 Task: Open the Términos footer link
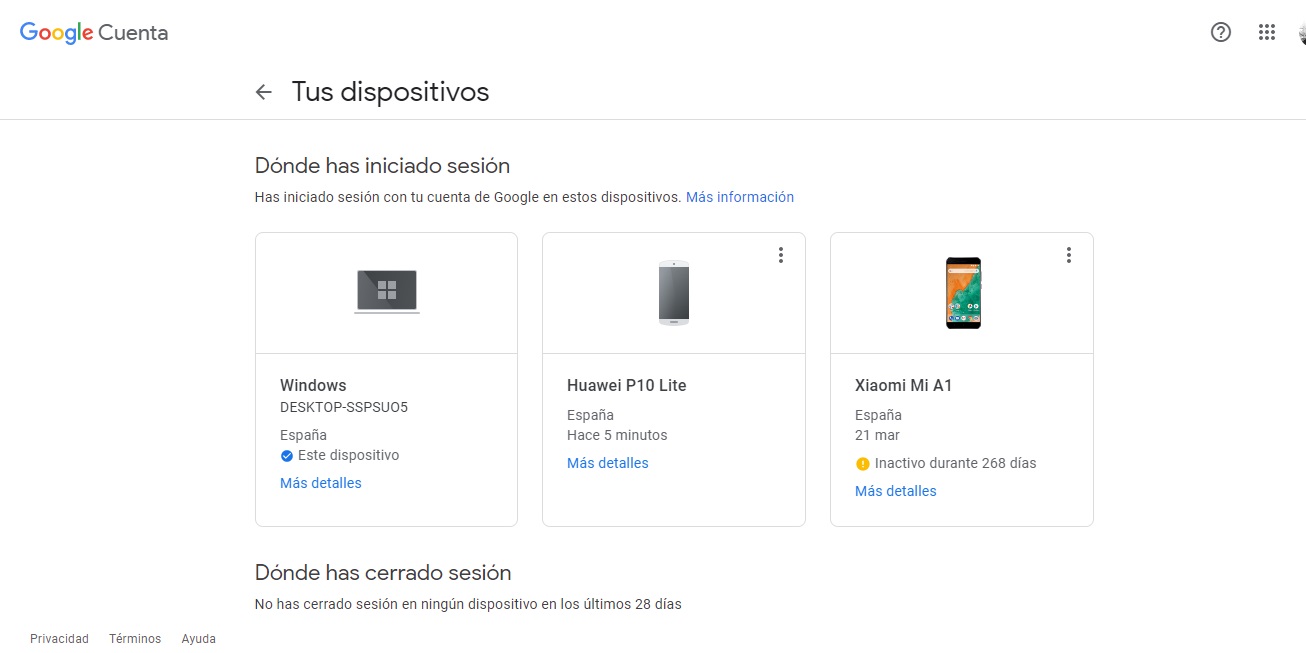pyautogui.click(x=135, y=639)
